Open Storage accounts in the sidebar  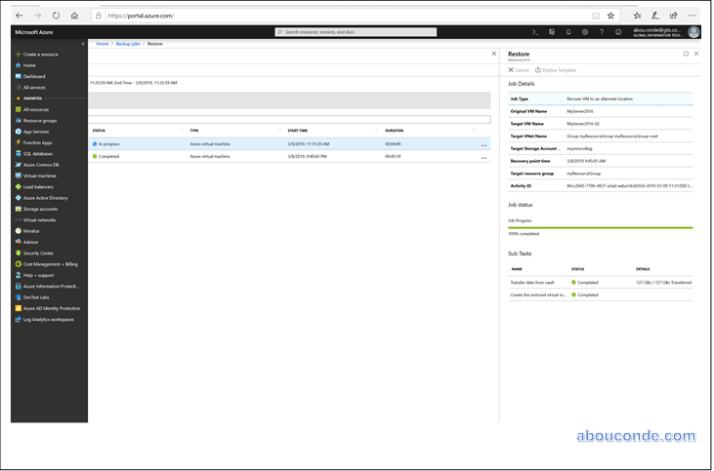[x=40, y=208]
